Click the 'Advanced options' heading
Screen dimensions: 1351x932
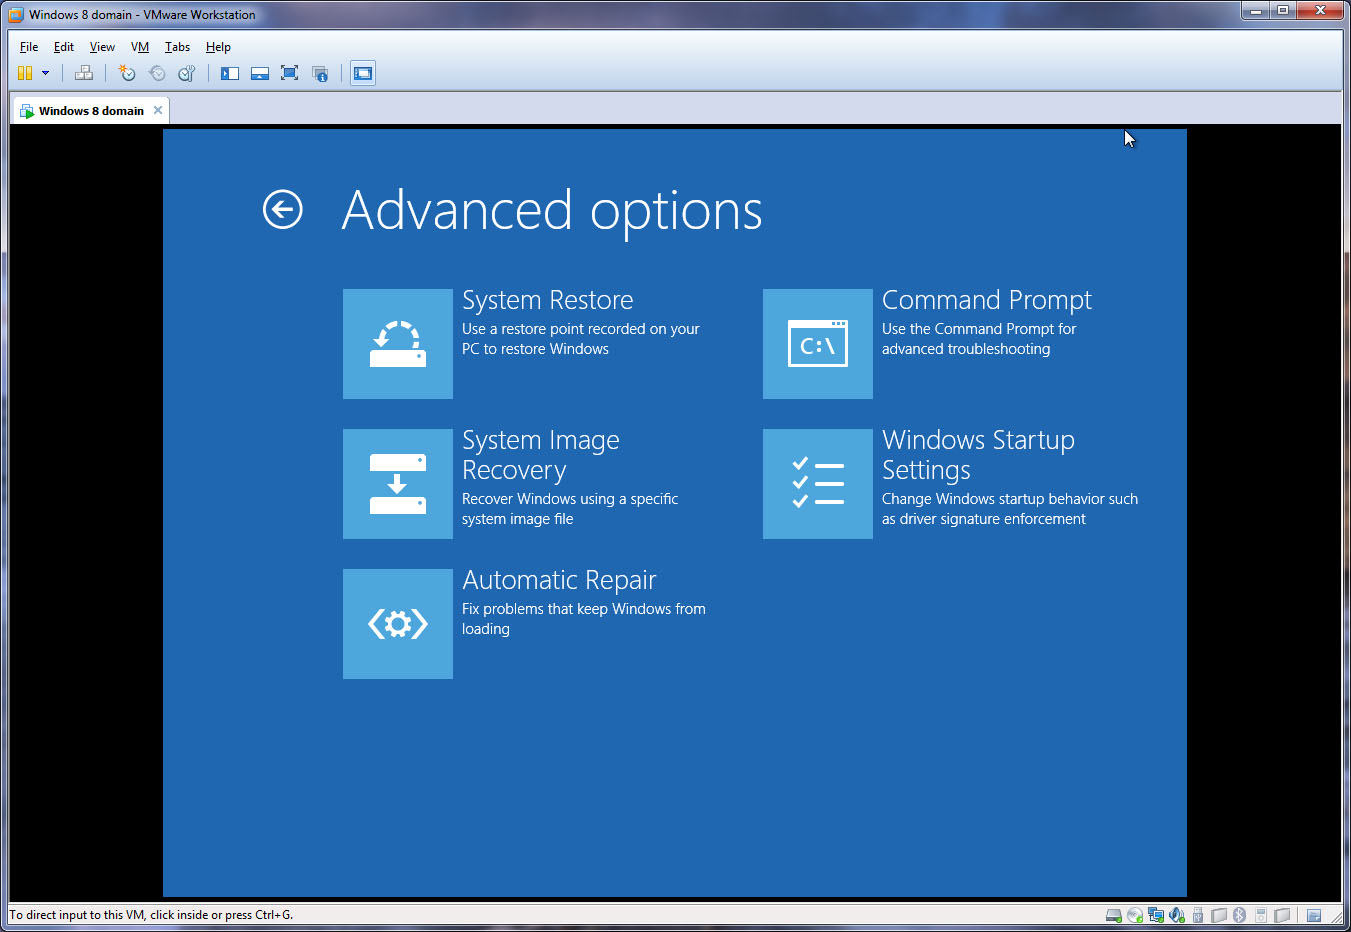pyautogui.click(x=552, y=210)
